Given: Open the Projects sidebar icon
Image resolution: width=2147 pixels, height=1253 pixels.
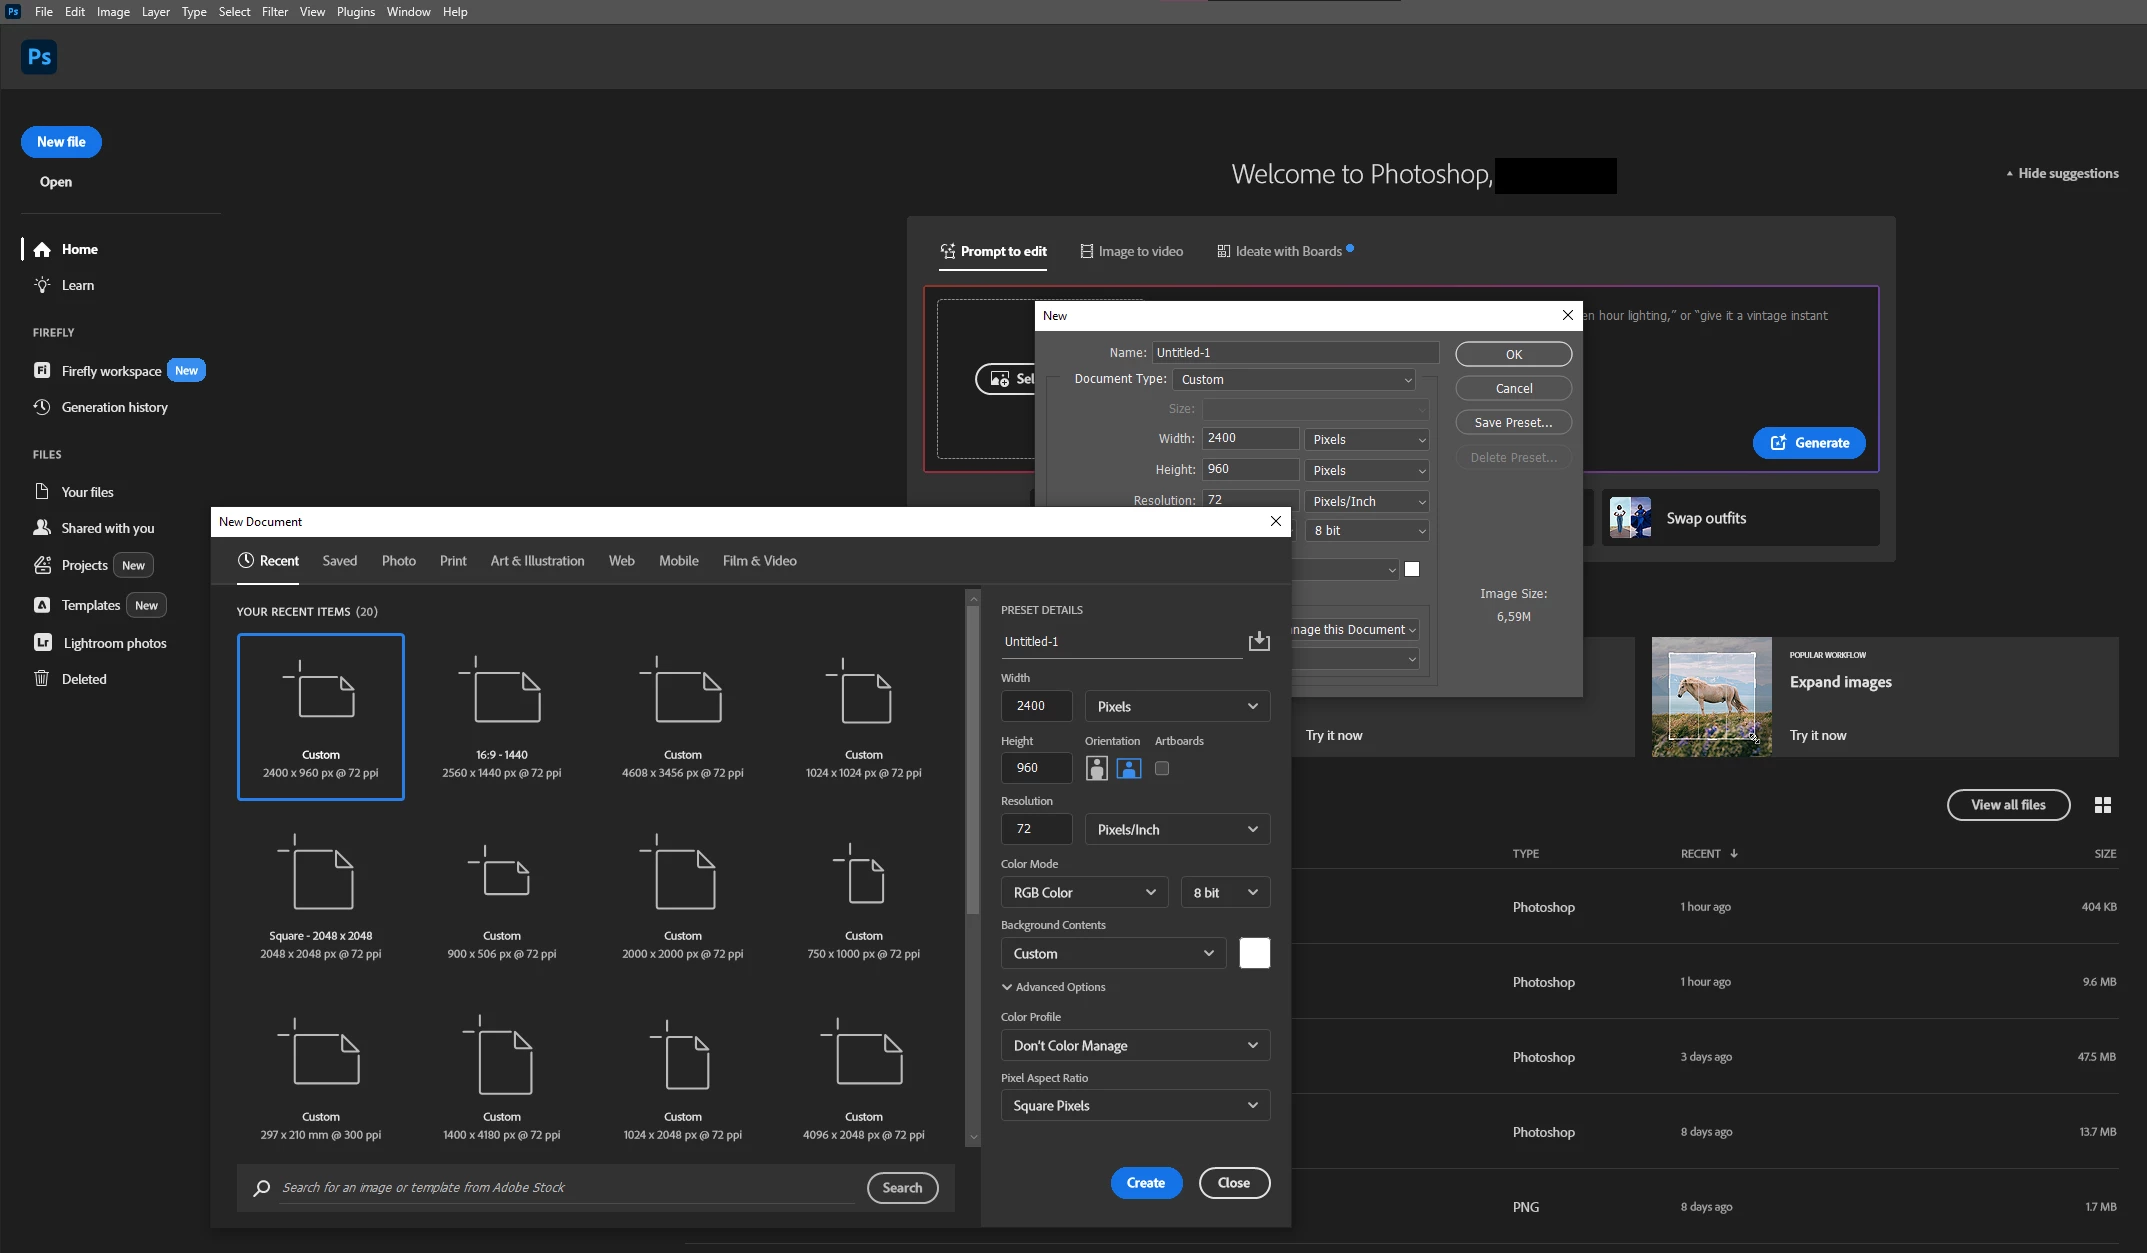Looking at the screenshot, I should [42, 565].
